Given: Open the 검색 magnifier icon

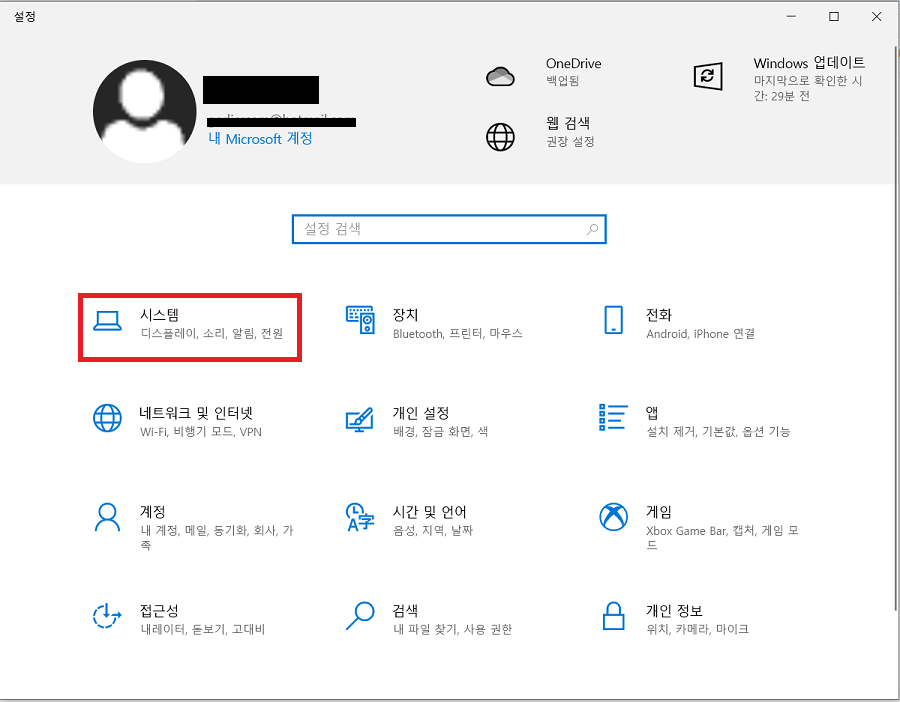Looking at the screenshot, I should [x=360, y=615].
